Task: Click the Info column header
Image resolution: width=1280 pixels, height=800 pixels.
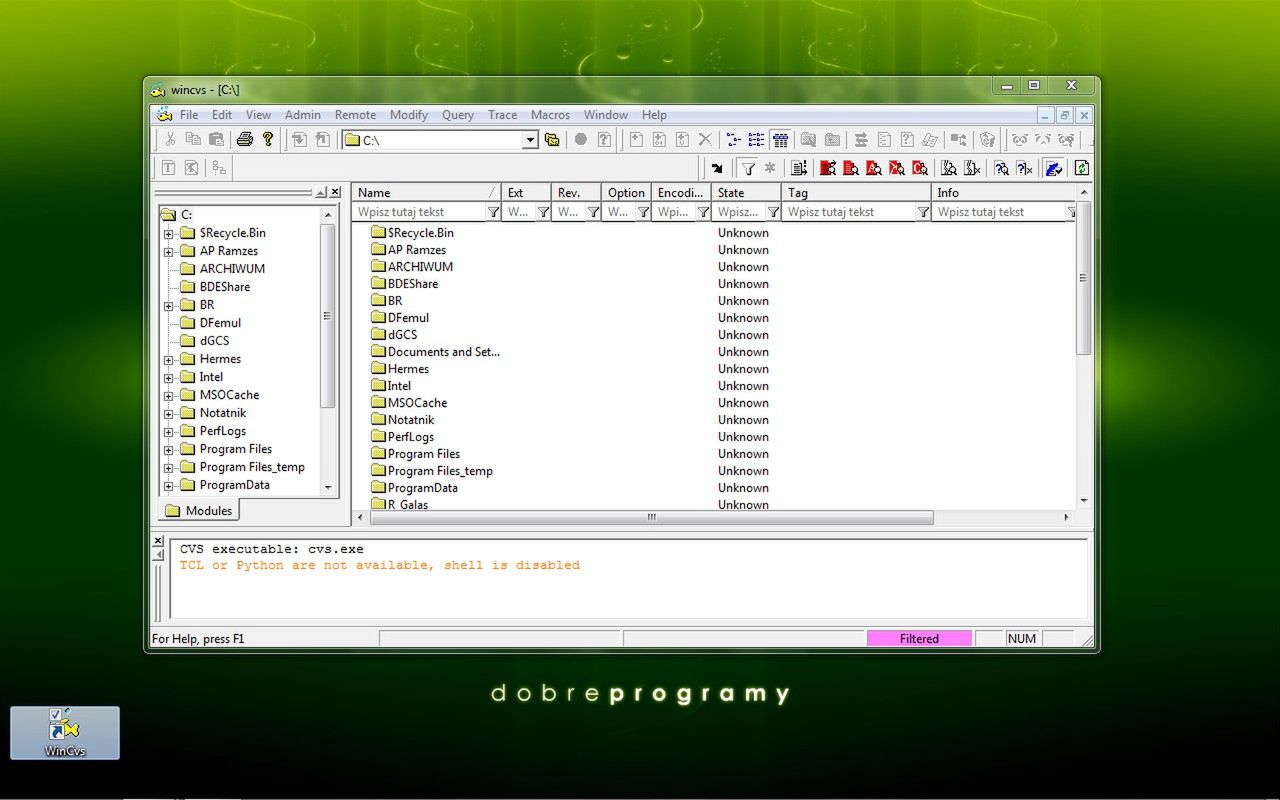Action: pyautogui.click(x=1003, y=192)
